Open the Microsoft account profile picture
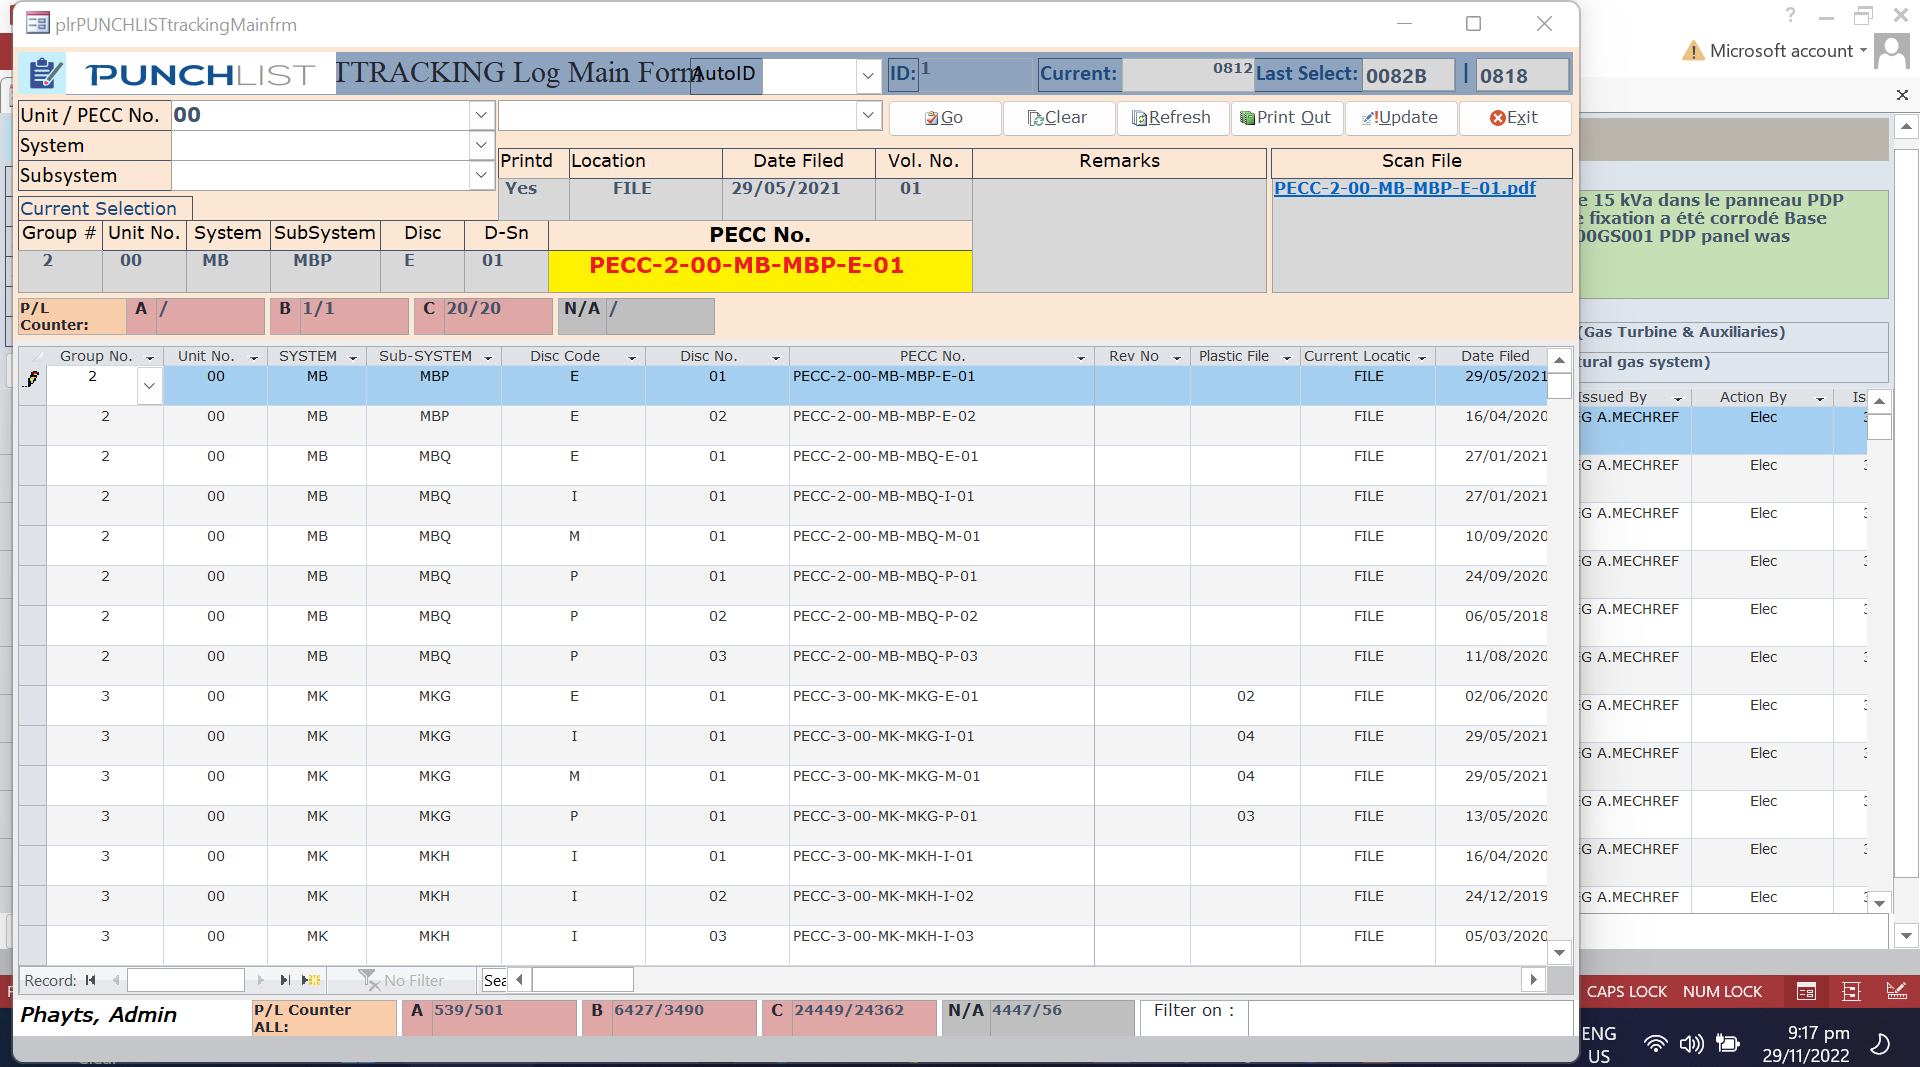Viewport: 1920px width, 1067px height. tap(1892, 51)
